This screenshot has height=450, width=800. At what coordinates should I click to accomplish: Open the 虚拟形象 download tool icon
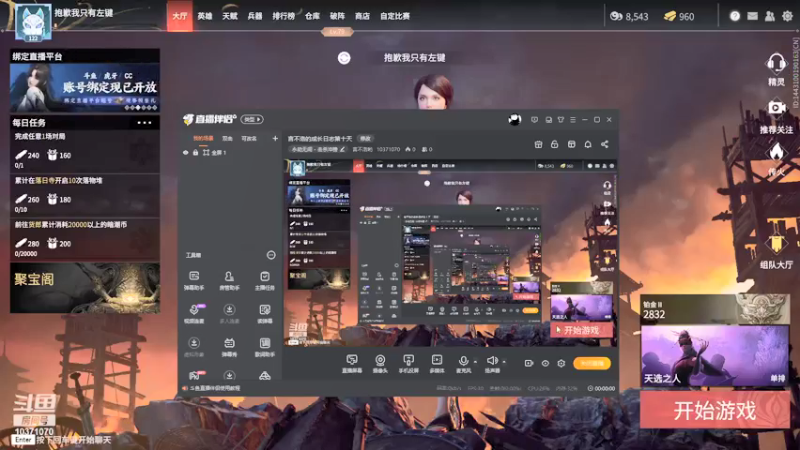pyautogui.click(x=194, y=347)
